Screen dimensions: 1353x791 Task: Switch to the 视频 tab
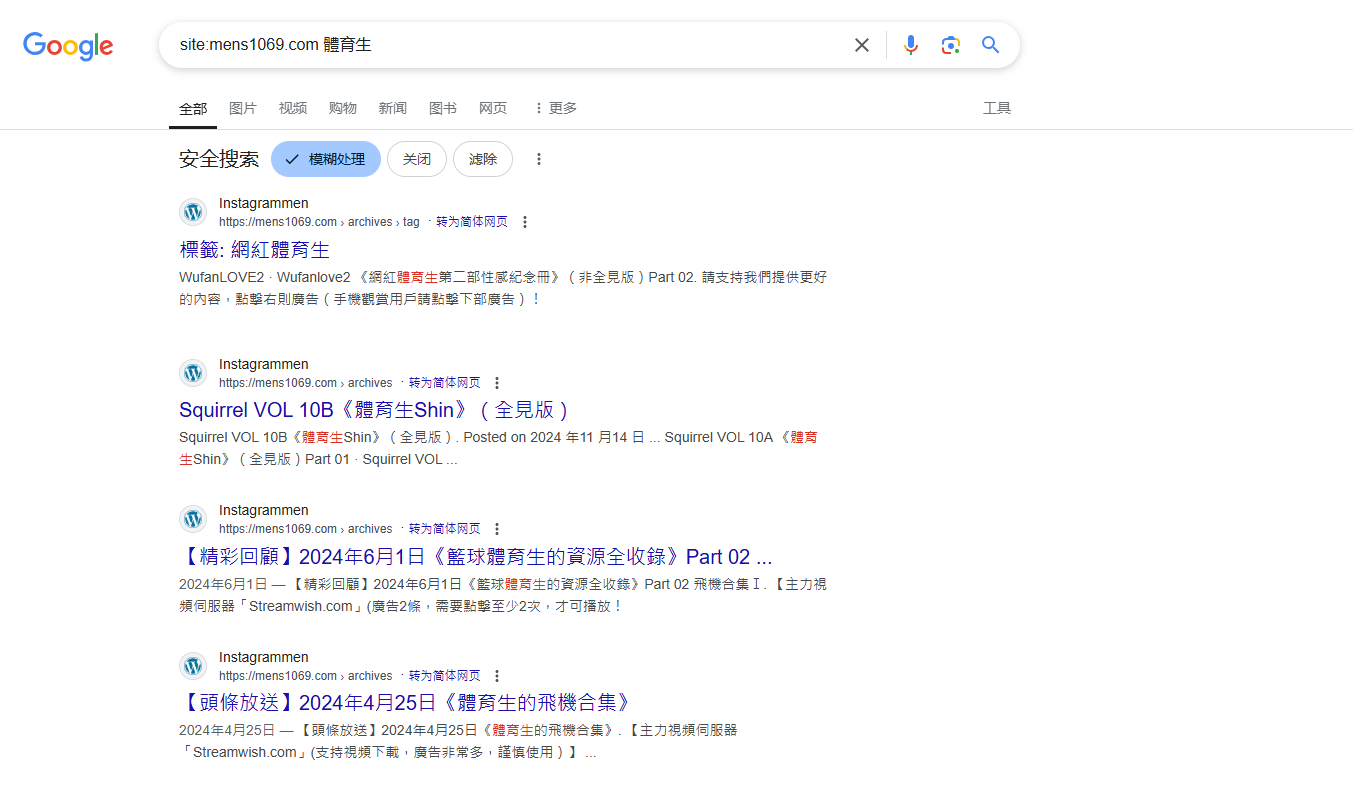293,108
